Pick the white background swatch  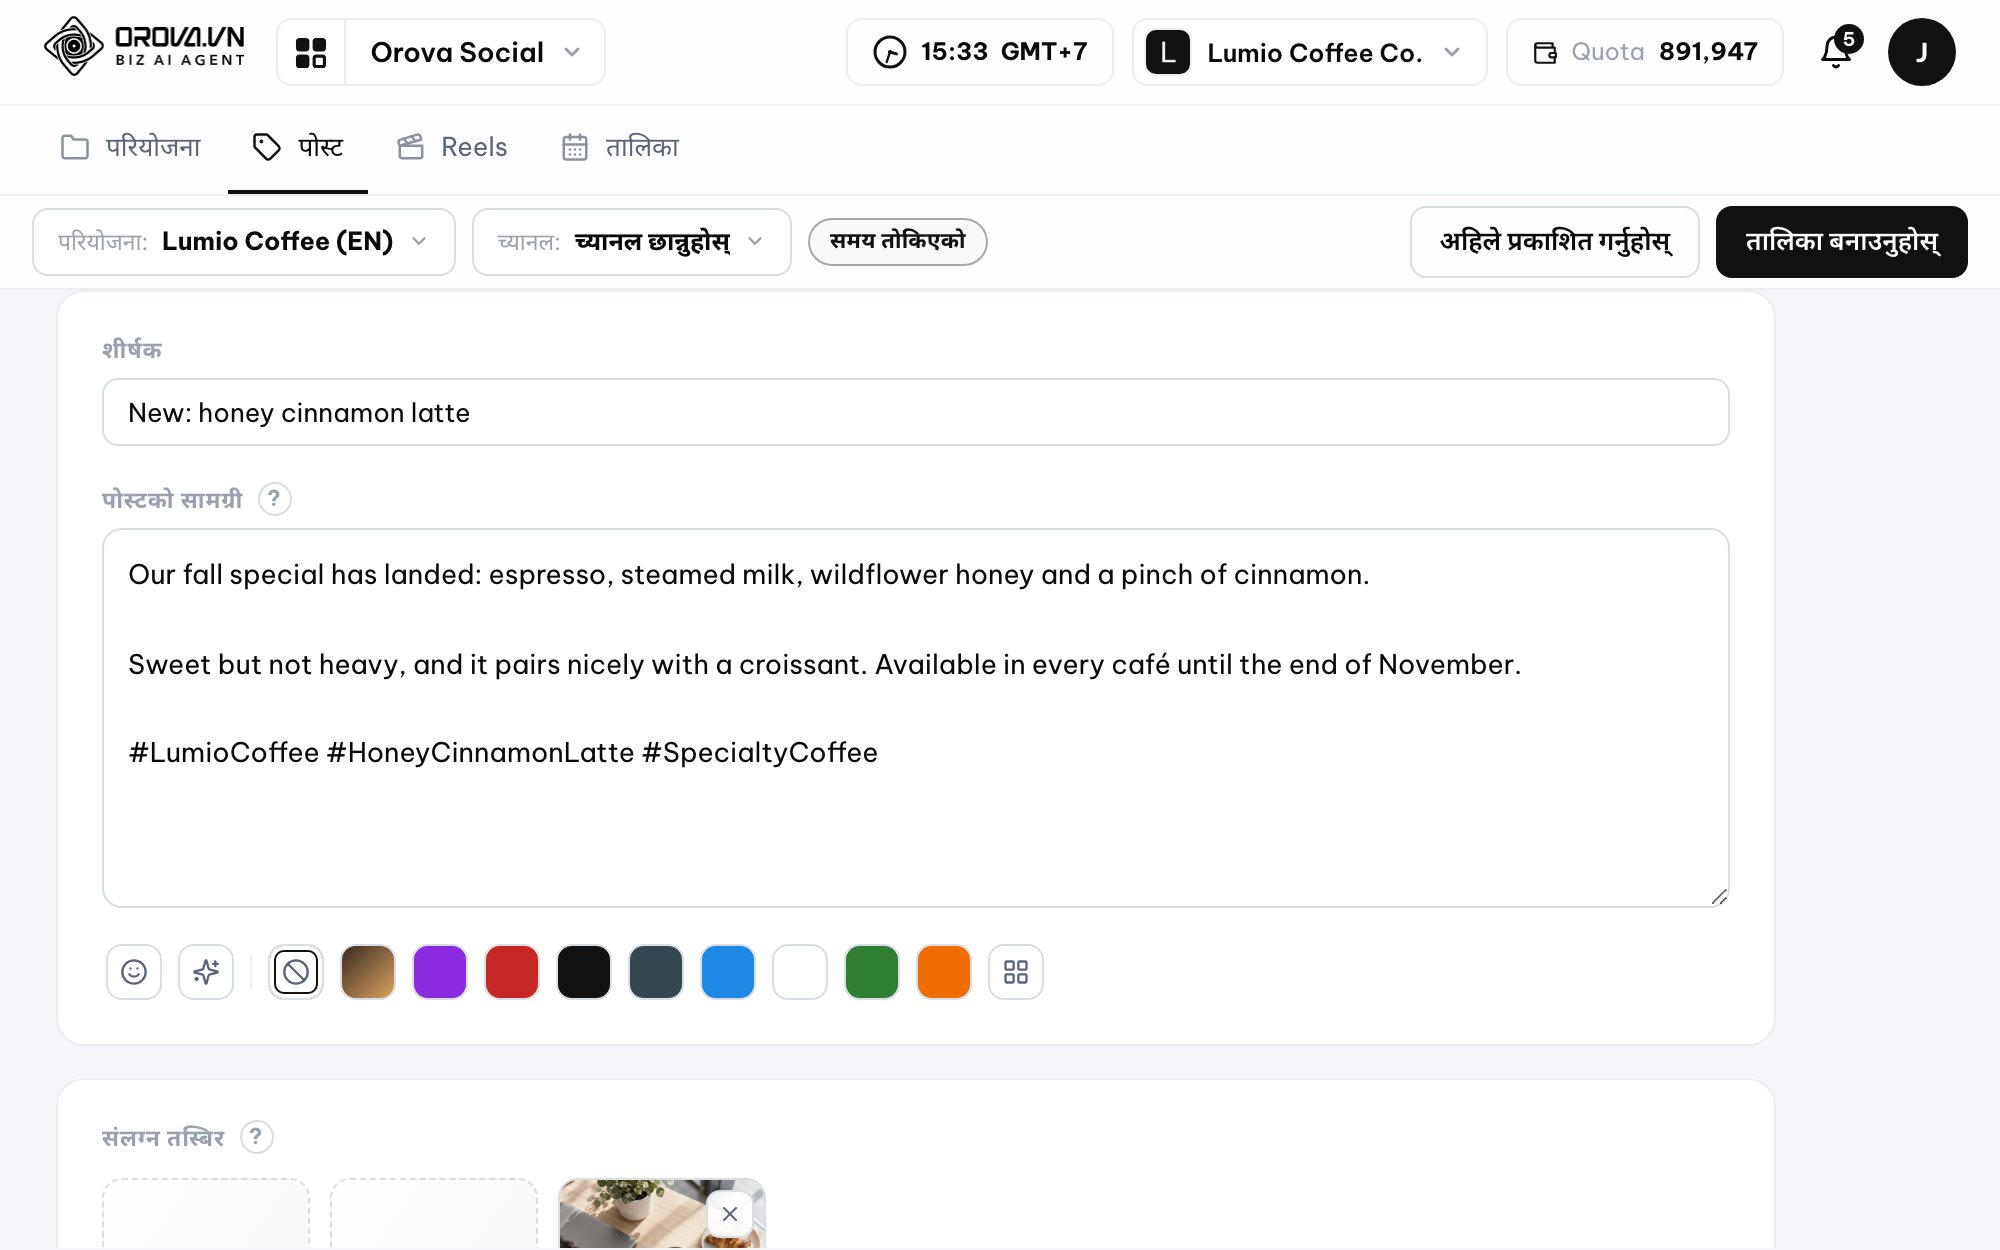[x=800, y=971]
